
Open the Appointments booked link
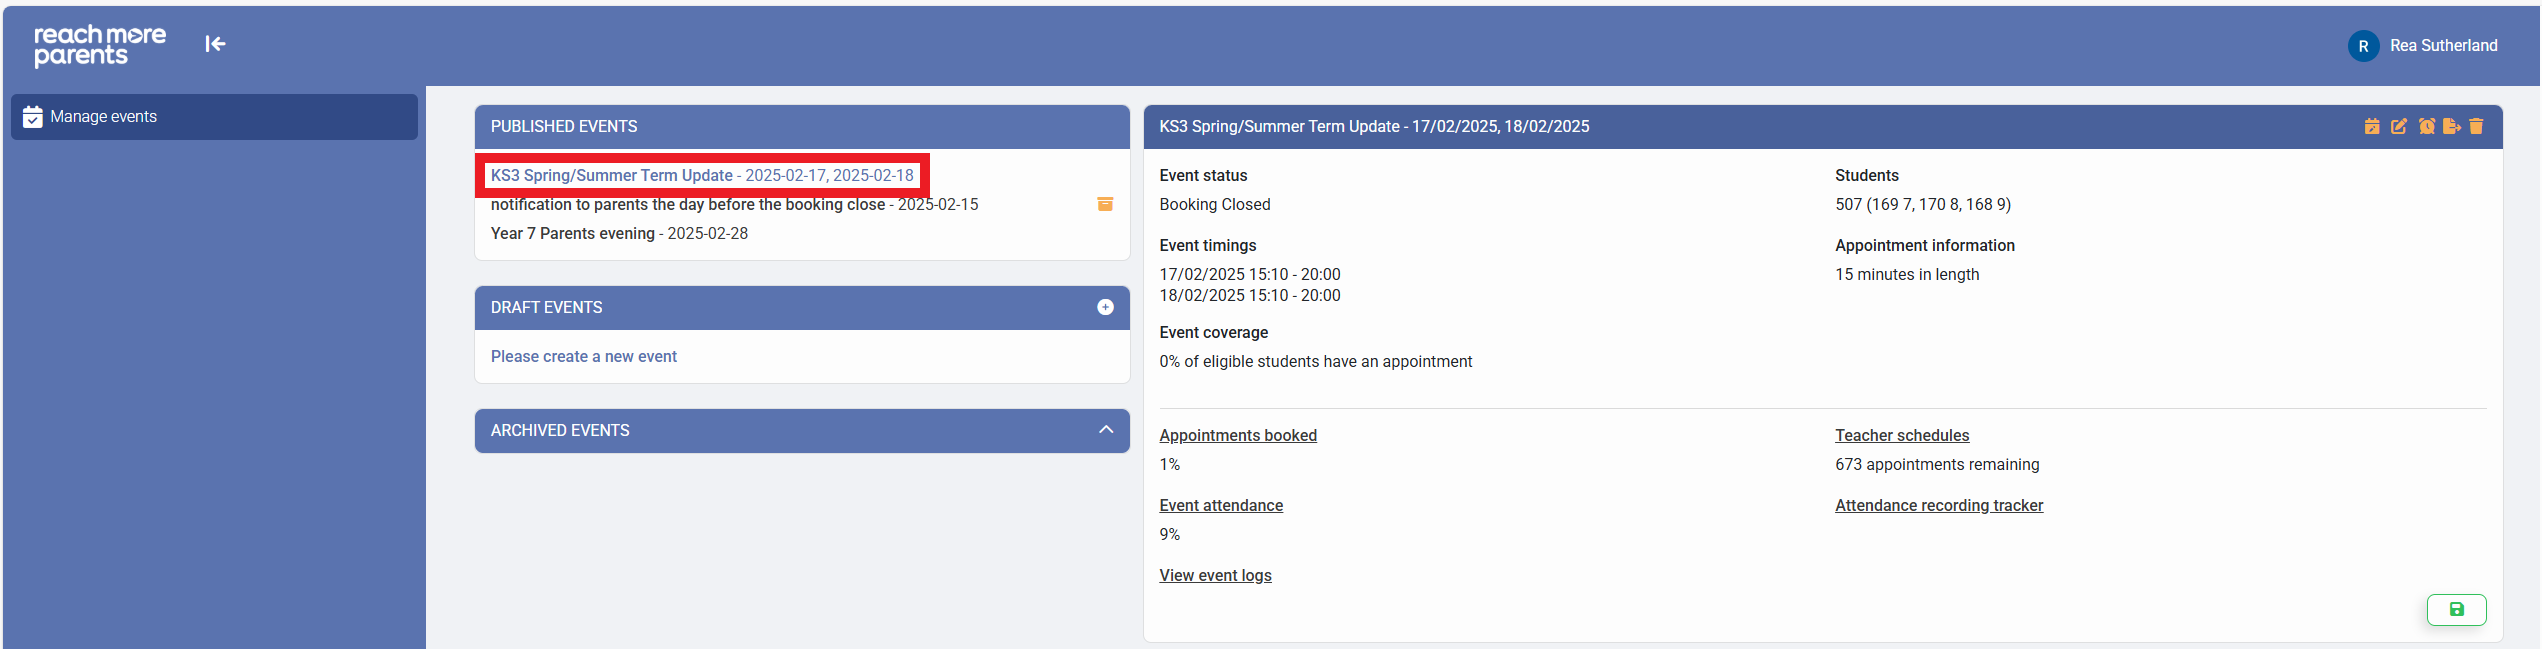[1237, 435]
